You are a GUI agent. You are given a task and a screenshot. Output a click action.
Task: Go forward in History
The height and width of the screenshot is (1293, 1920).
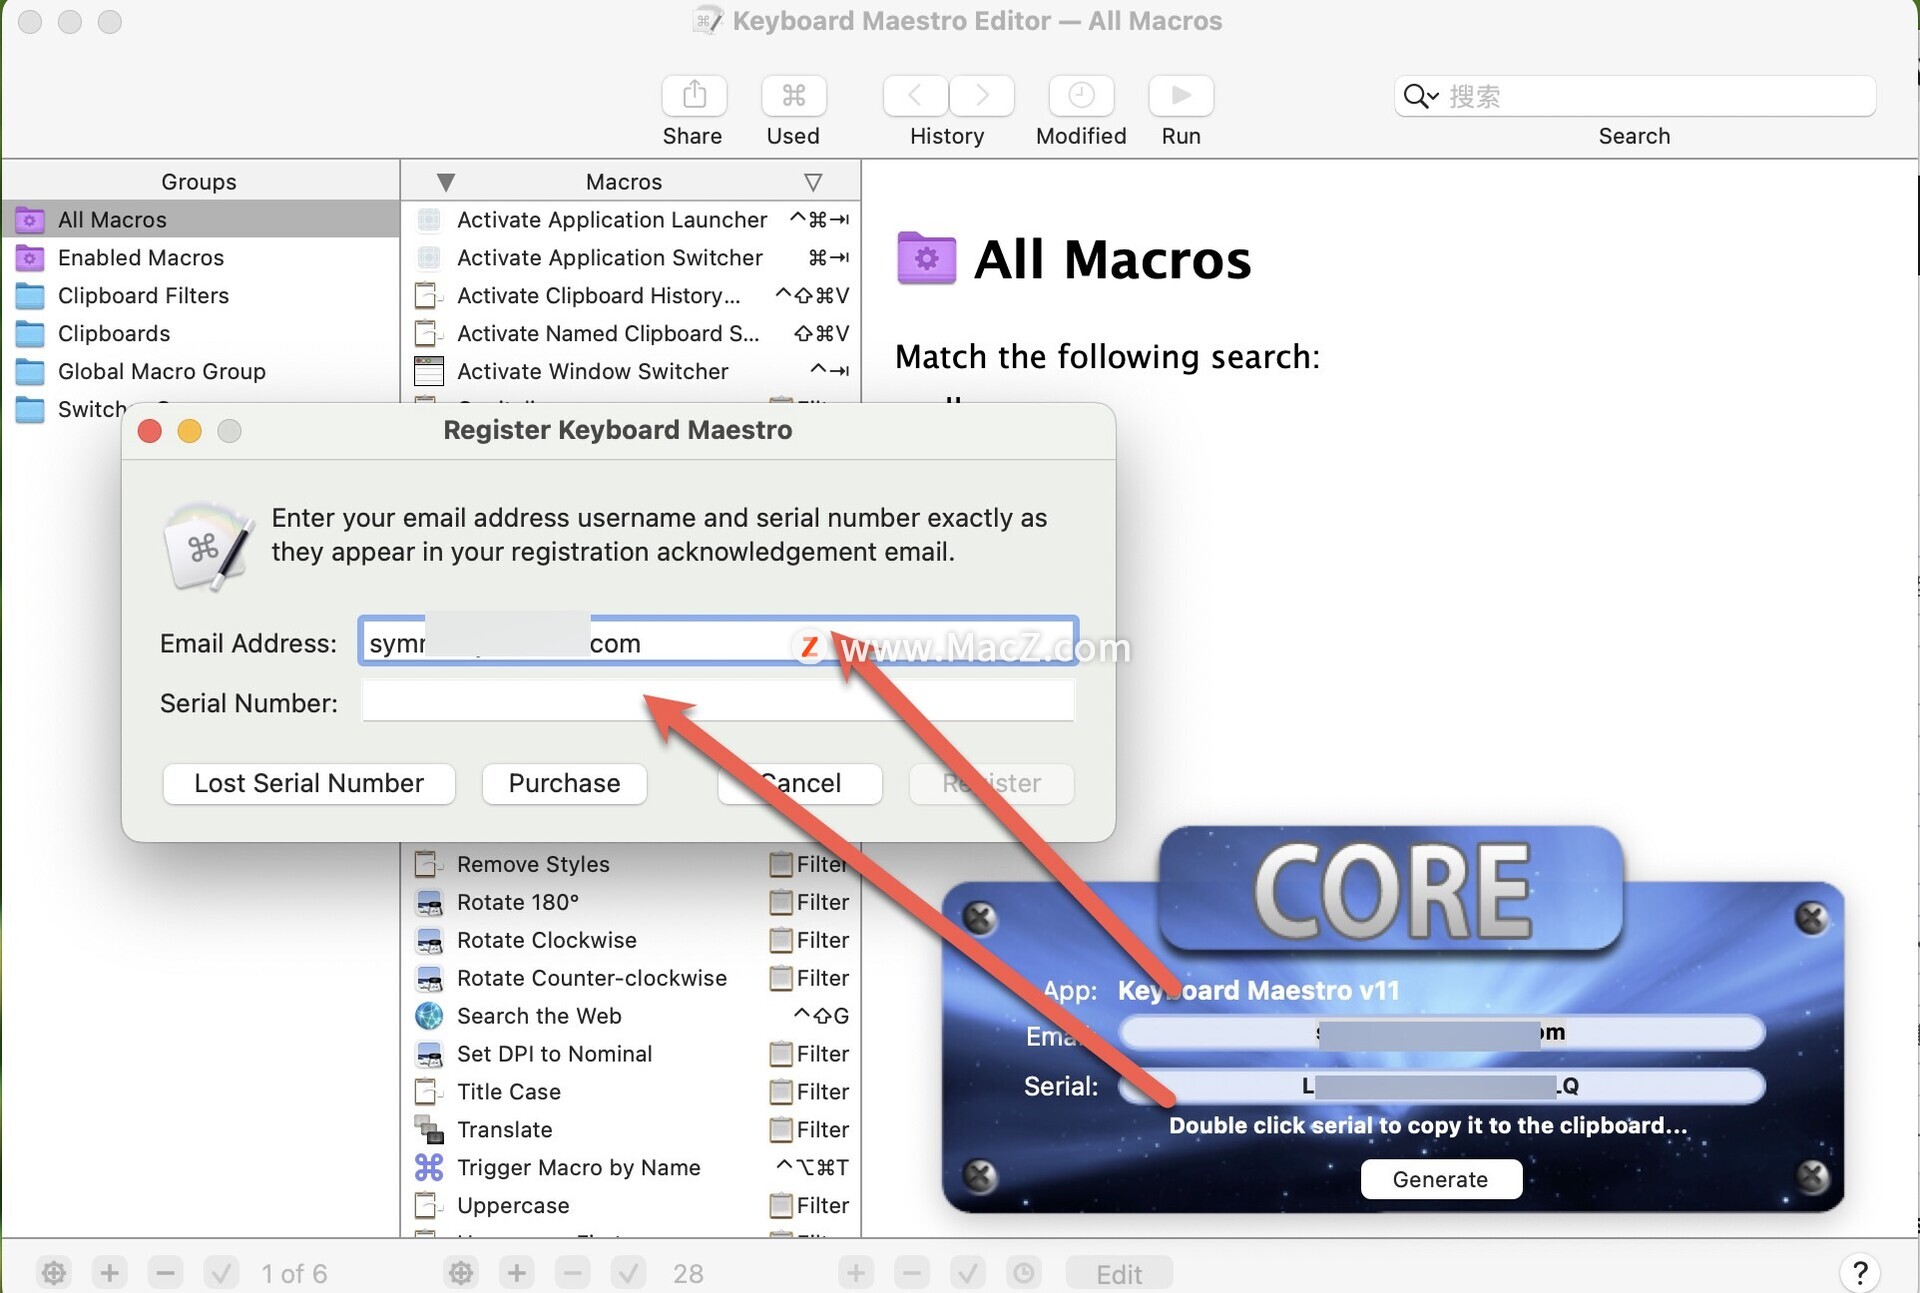(982, 96)
